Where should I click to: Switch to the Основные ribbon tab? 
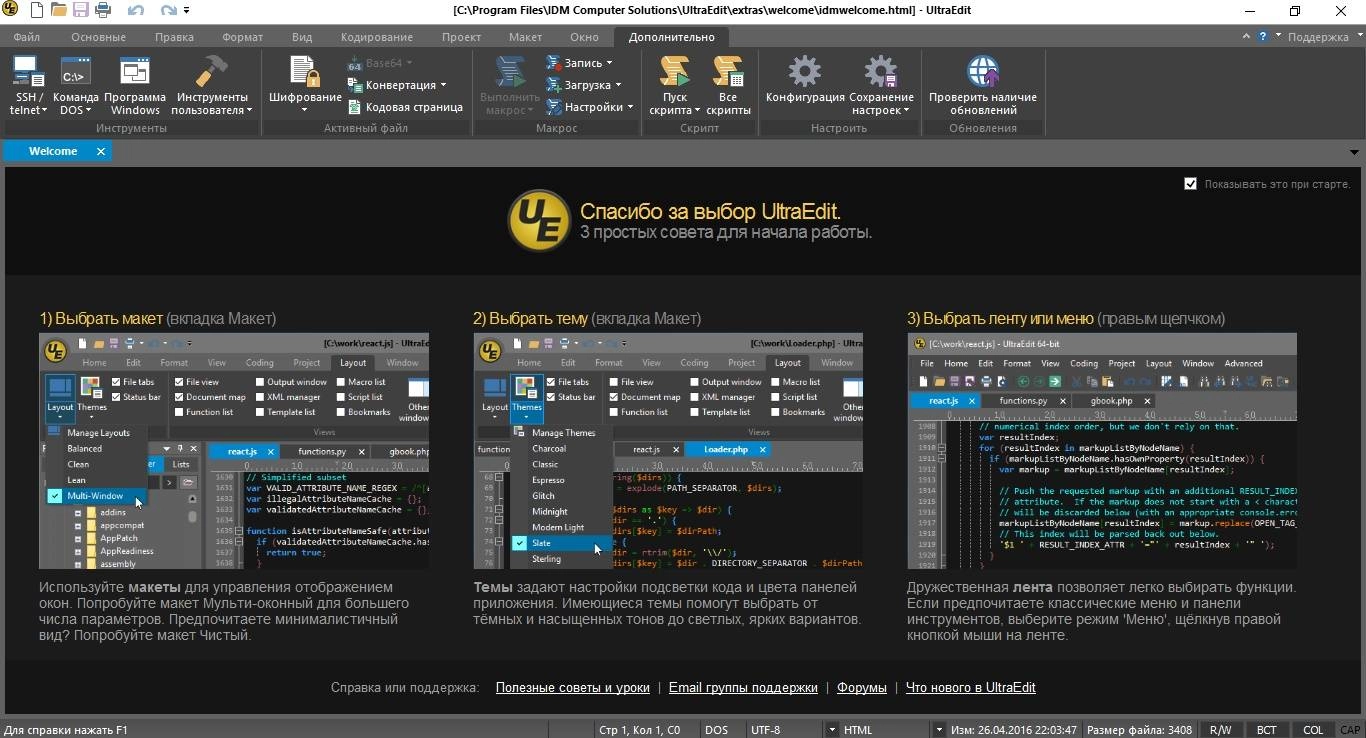point(98,37)
